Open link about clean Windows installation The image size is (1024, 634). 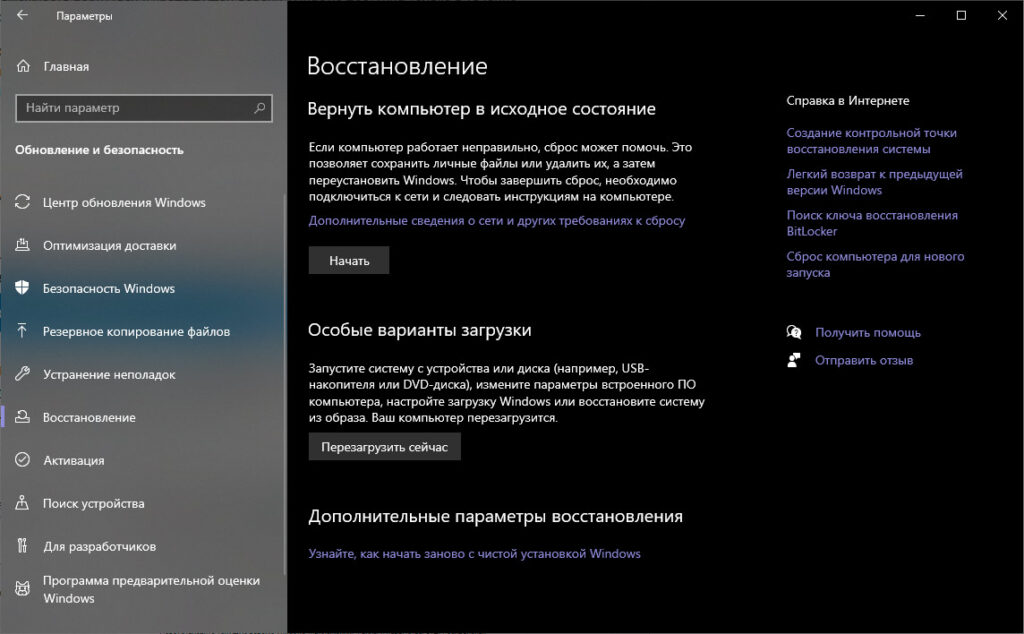[474, 553]
